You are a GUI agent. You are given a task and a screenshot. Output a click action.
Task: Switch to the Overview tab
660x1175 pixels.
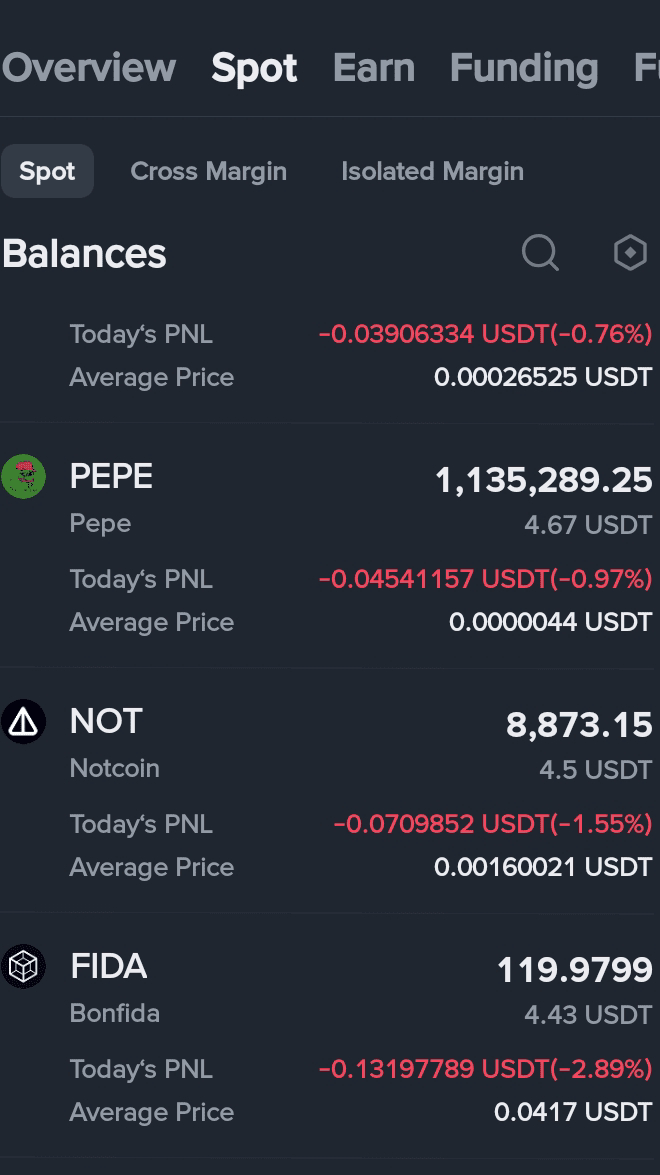[88, 68]
